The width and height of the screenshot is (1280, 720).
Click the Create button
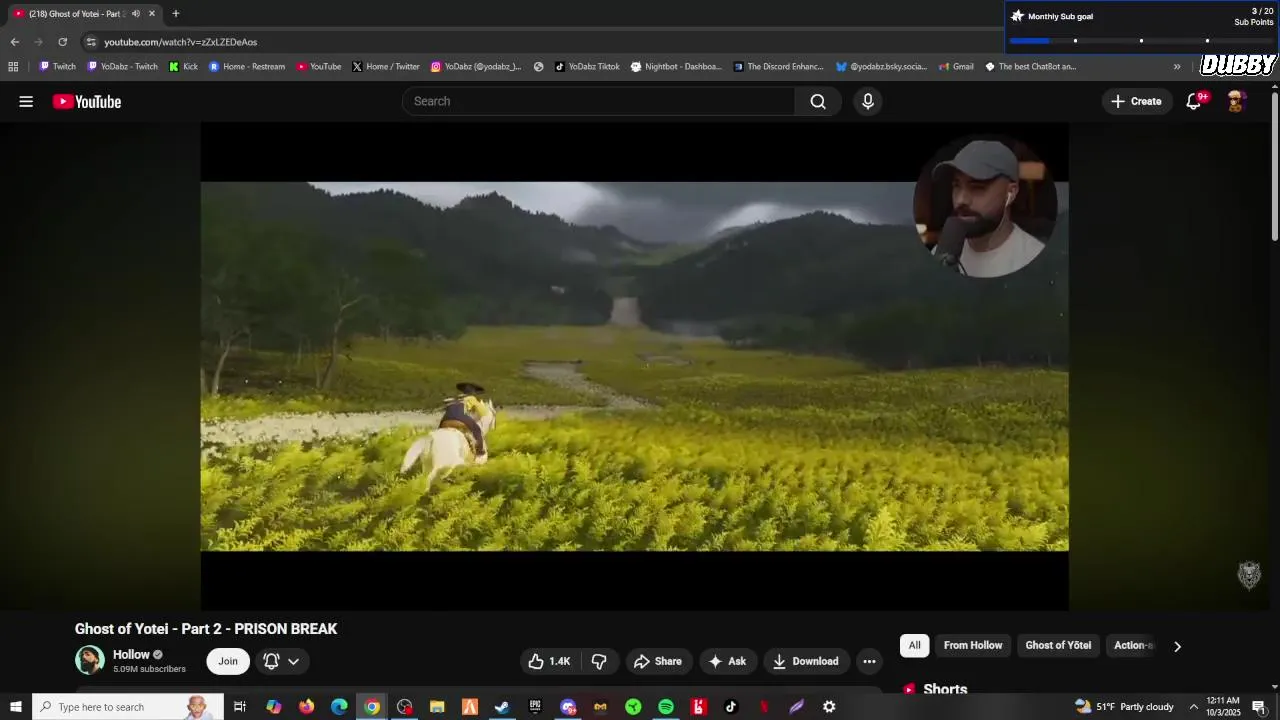(x=1136, y=101)
